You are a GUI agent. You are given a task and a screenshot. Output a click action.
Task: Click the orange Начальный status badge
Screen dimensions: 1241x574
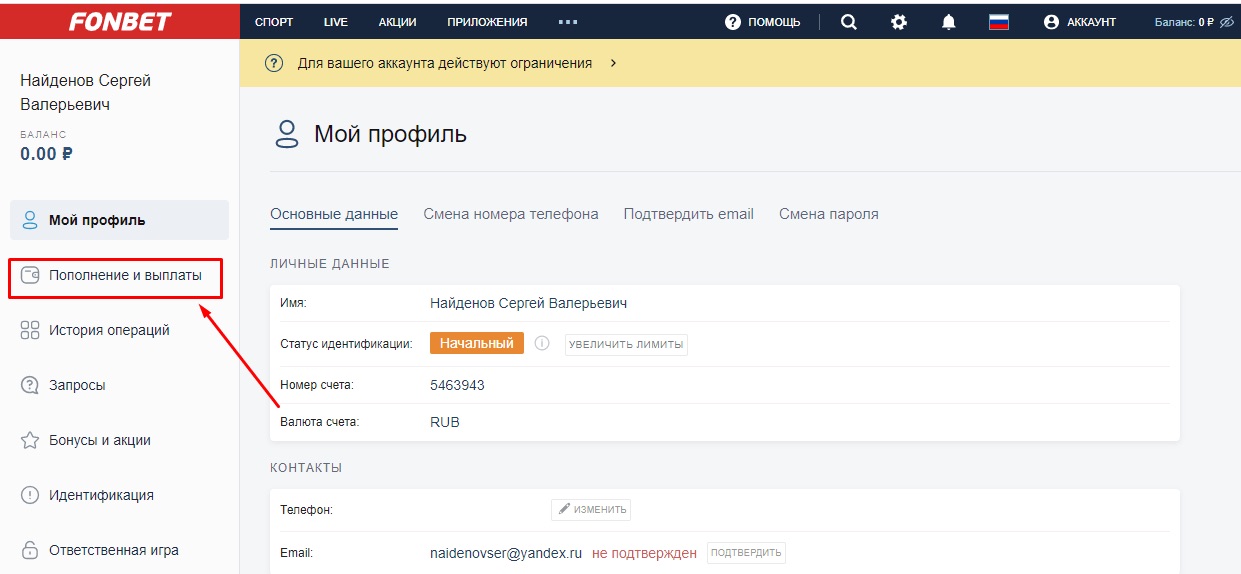pyautogui.click(x=477, y=343)
